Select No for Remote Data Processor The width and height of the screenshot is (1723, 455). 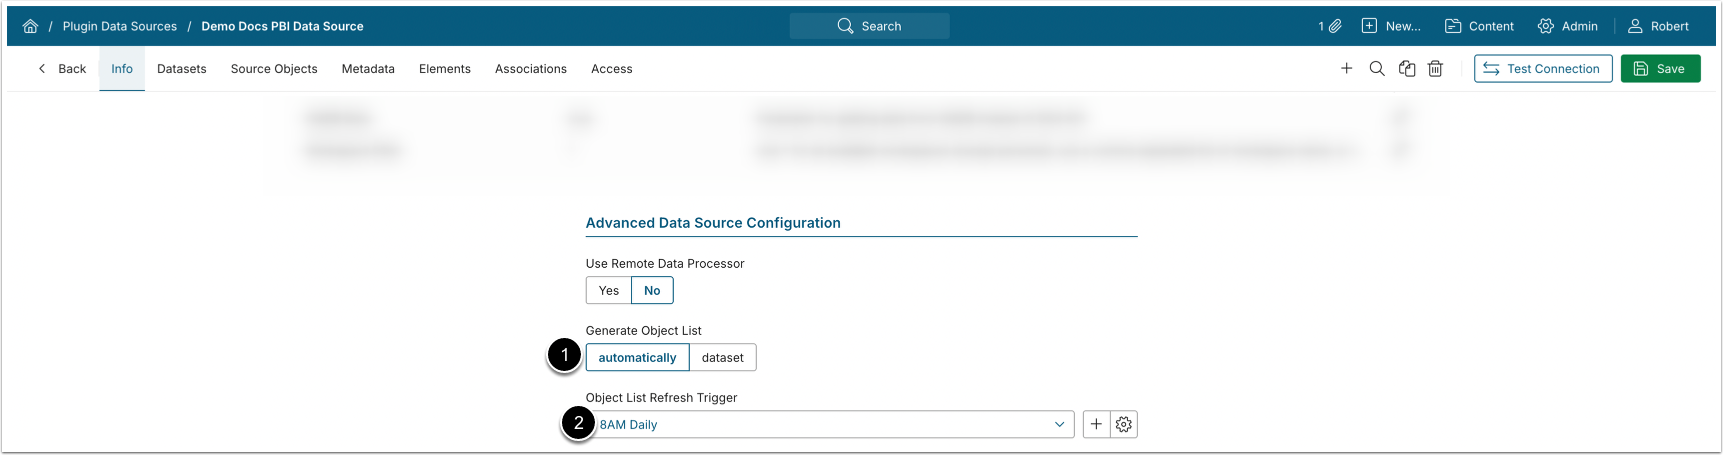[652, 291]
